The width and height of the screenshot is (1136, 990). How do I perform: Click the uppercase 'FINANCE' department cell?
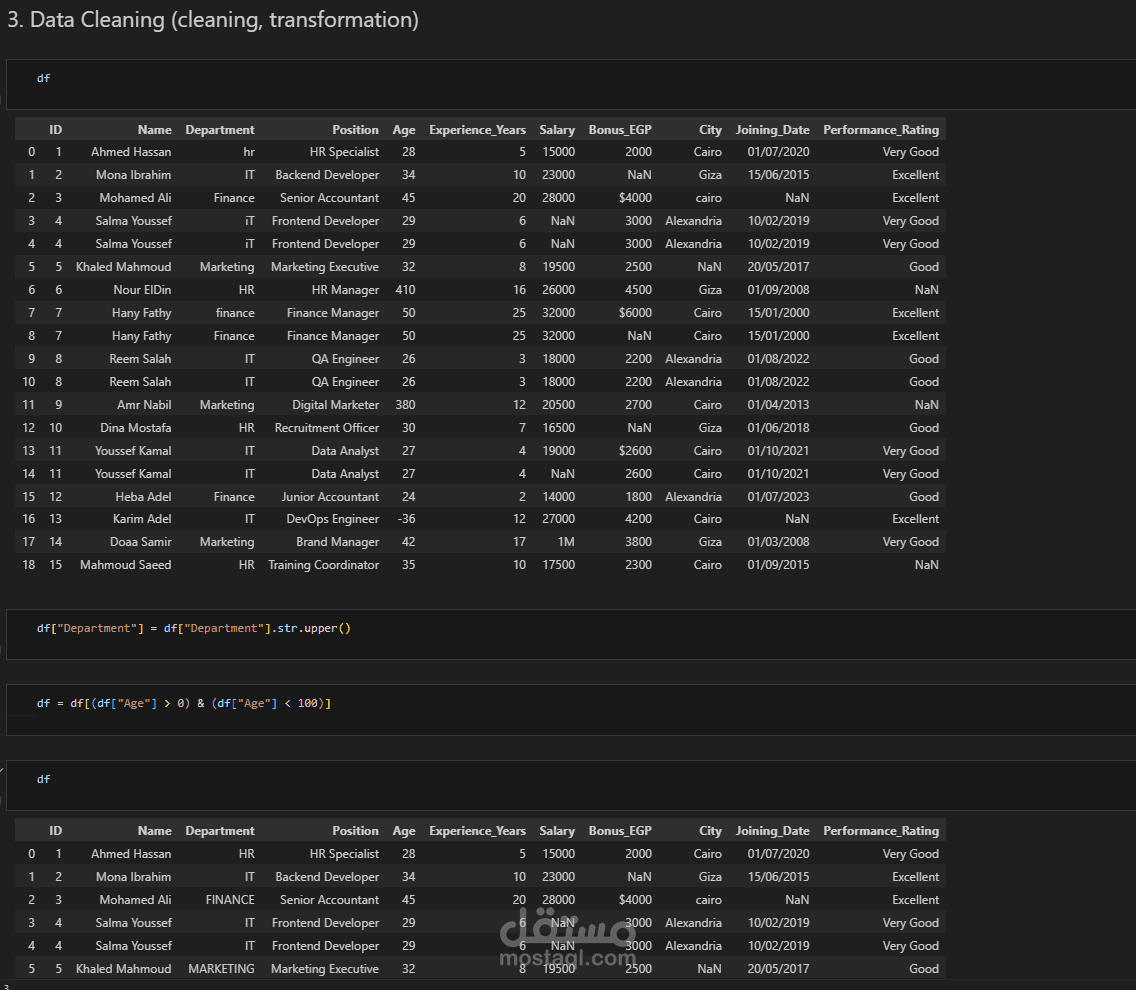tap(230, 900)
